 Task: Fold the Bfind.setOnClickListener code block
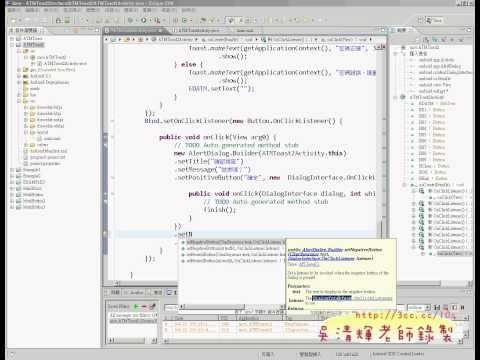pyautogui.click(x=112, y=121)
